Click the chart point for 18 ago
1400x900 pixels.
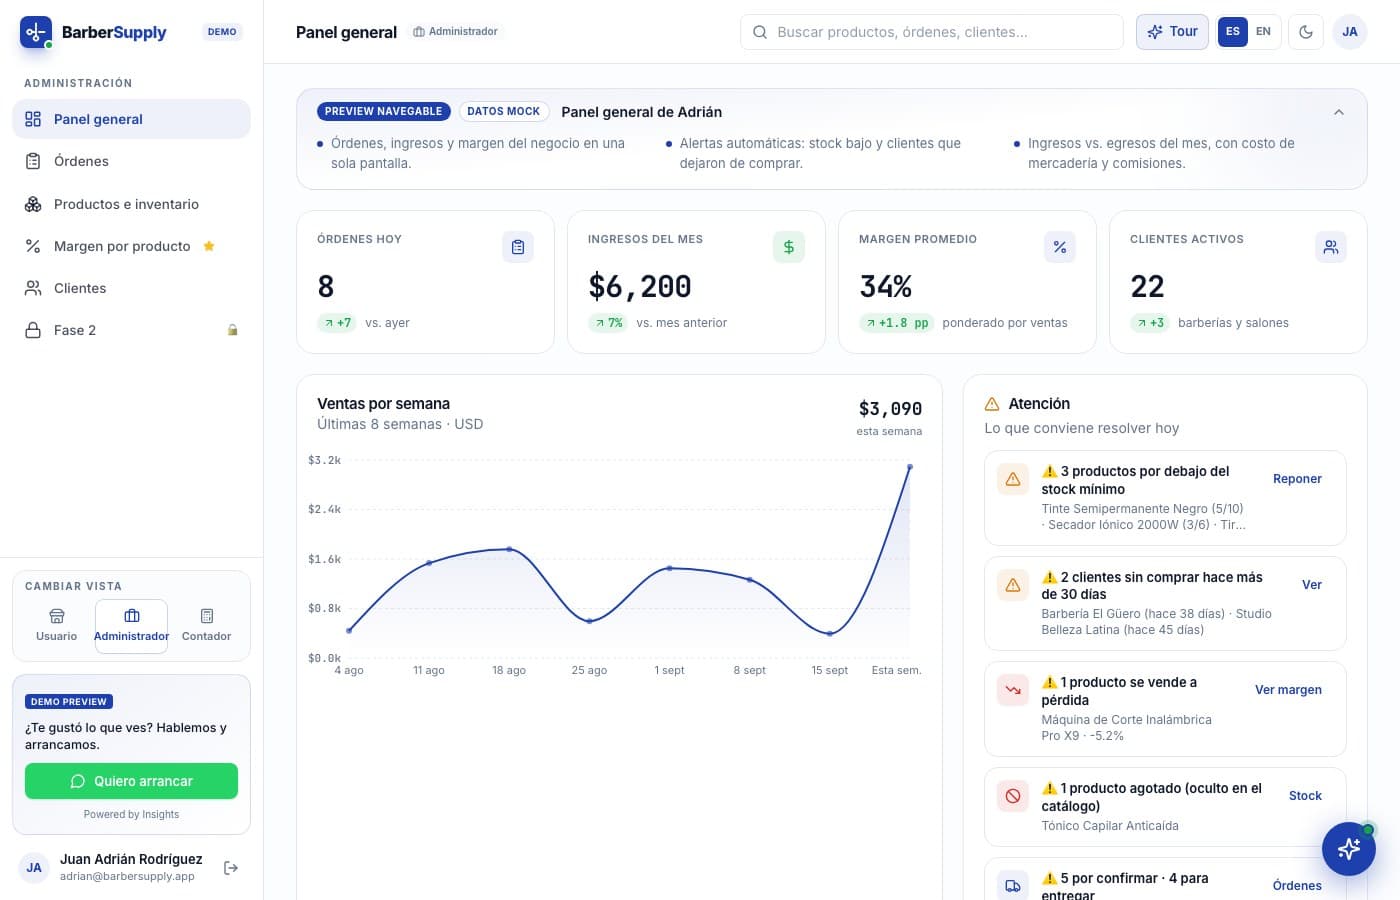(x=509, y=549)
